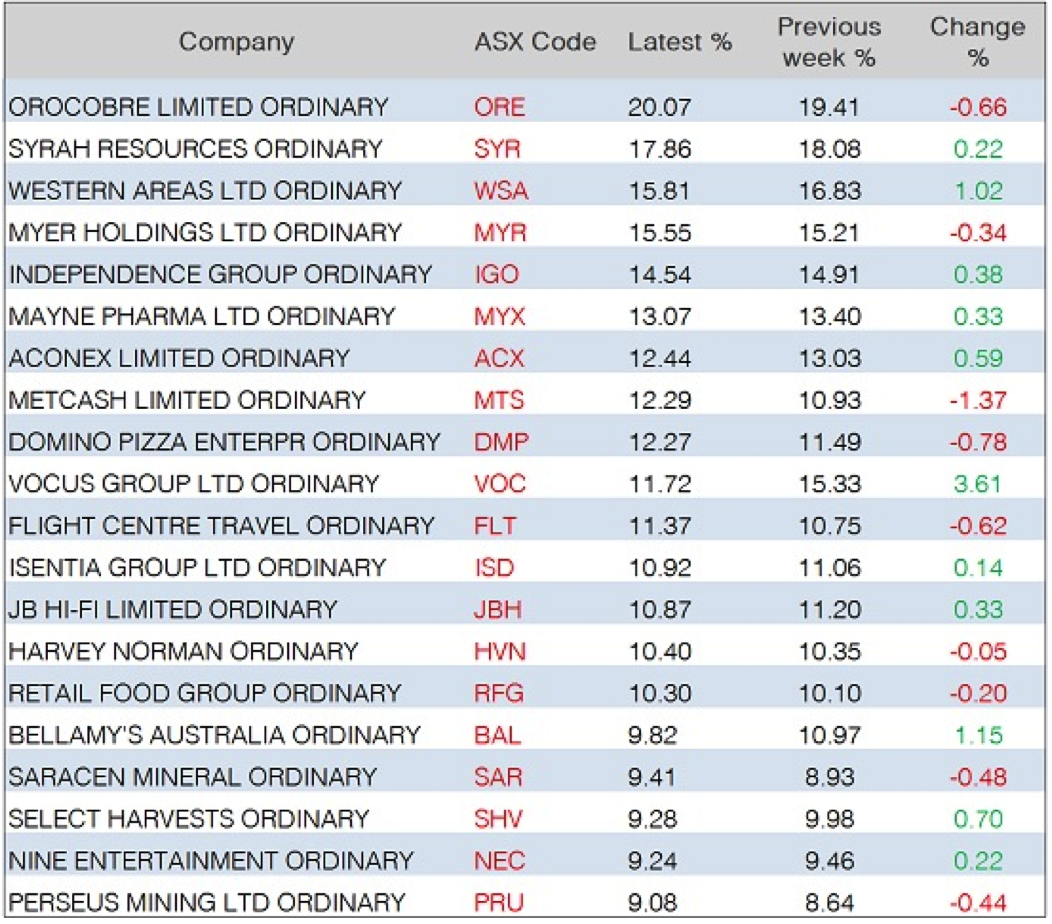
Task: Click the METCASH LIMITED ORDINARY company name
Action: click(x=187, y=401)
